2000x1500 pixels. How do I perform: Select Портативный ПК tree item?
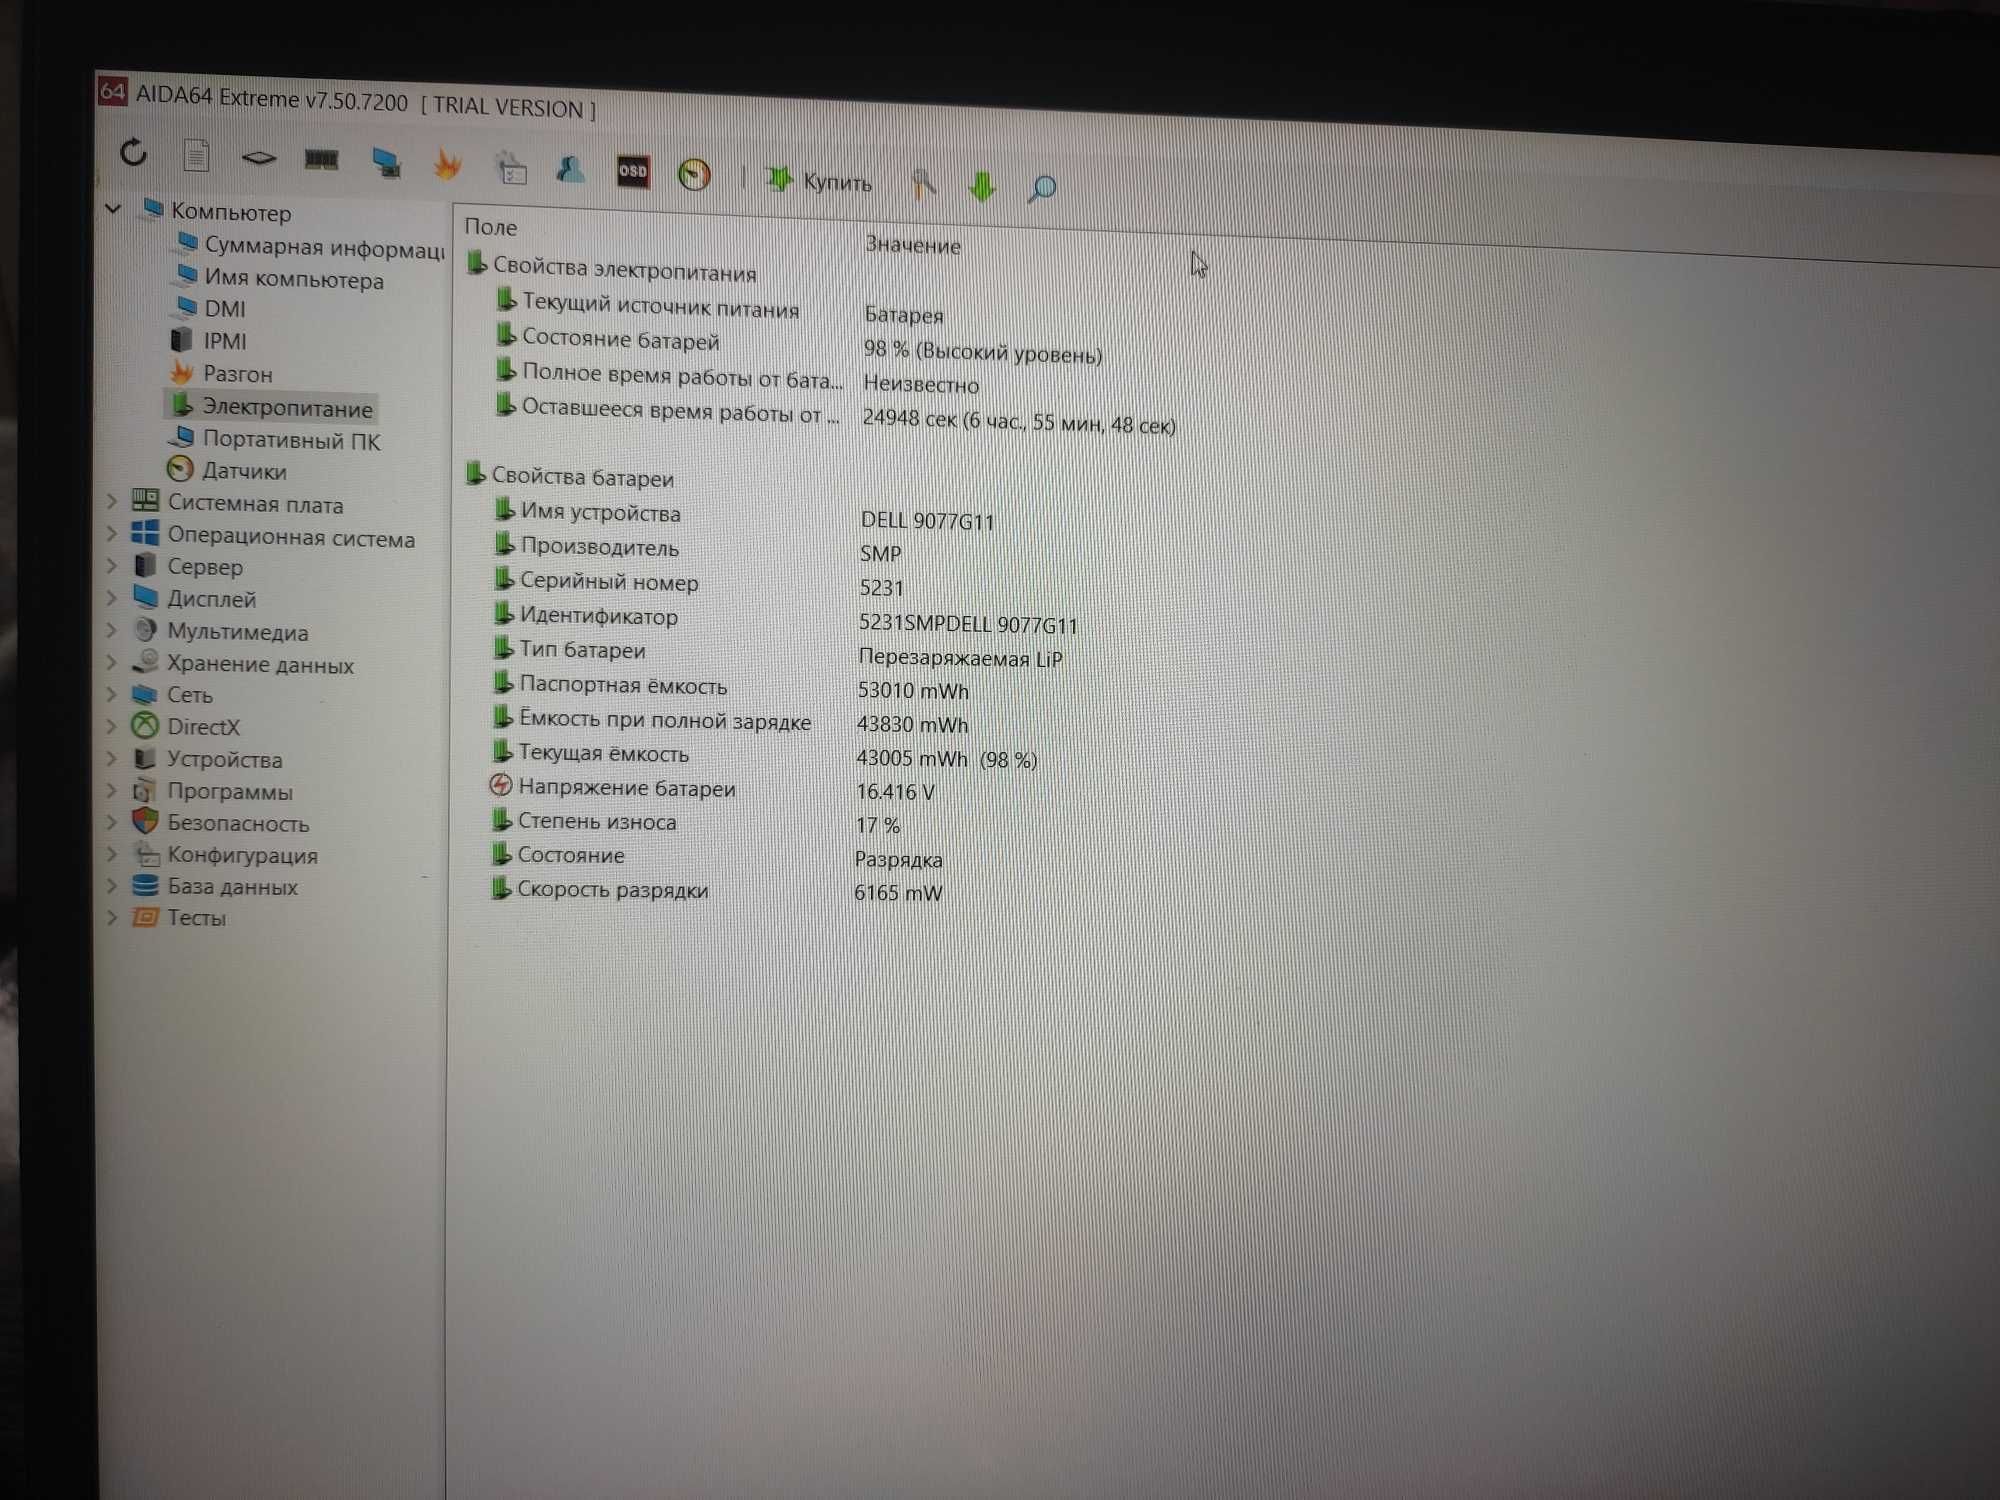pyautogui.click(x=274, y=439)
